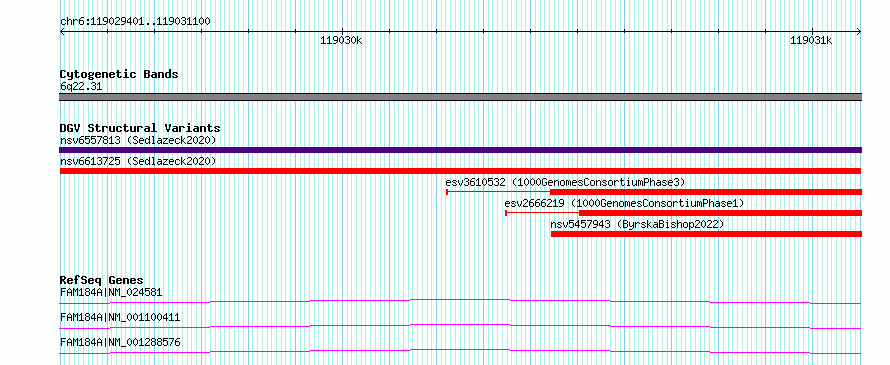Select the red nsv6613725 variant bar
Viewport: 890px width, 365px height.
click(460, 171)
